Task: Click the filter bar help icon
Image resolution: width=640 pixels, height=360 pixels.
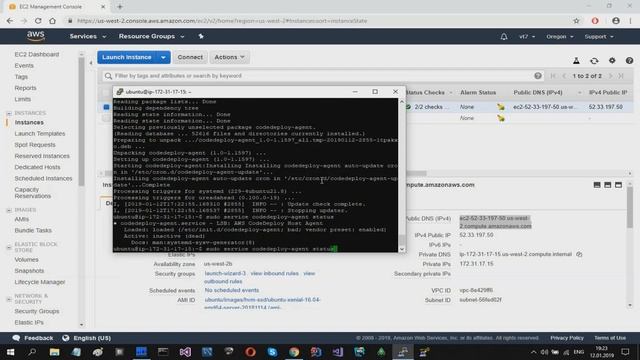Action: coord(538,76)
